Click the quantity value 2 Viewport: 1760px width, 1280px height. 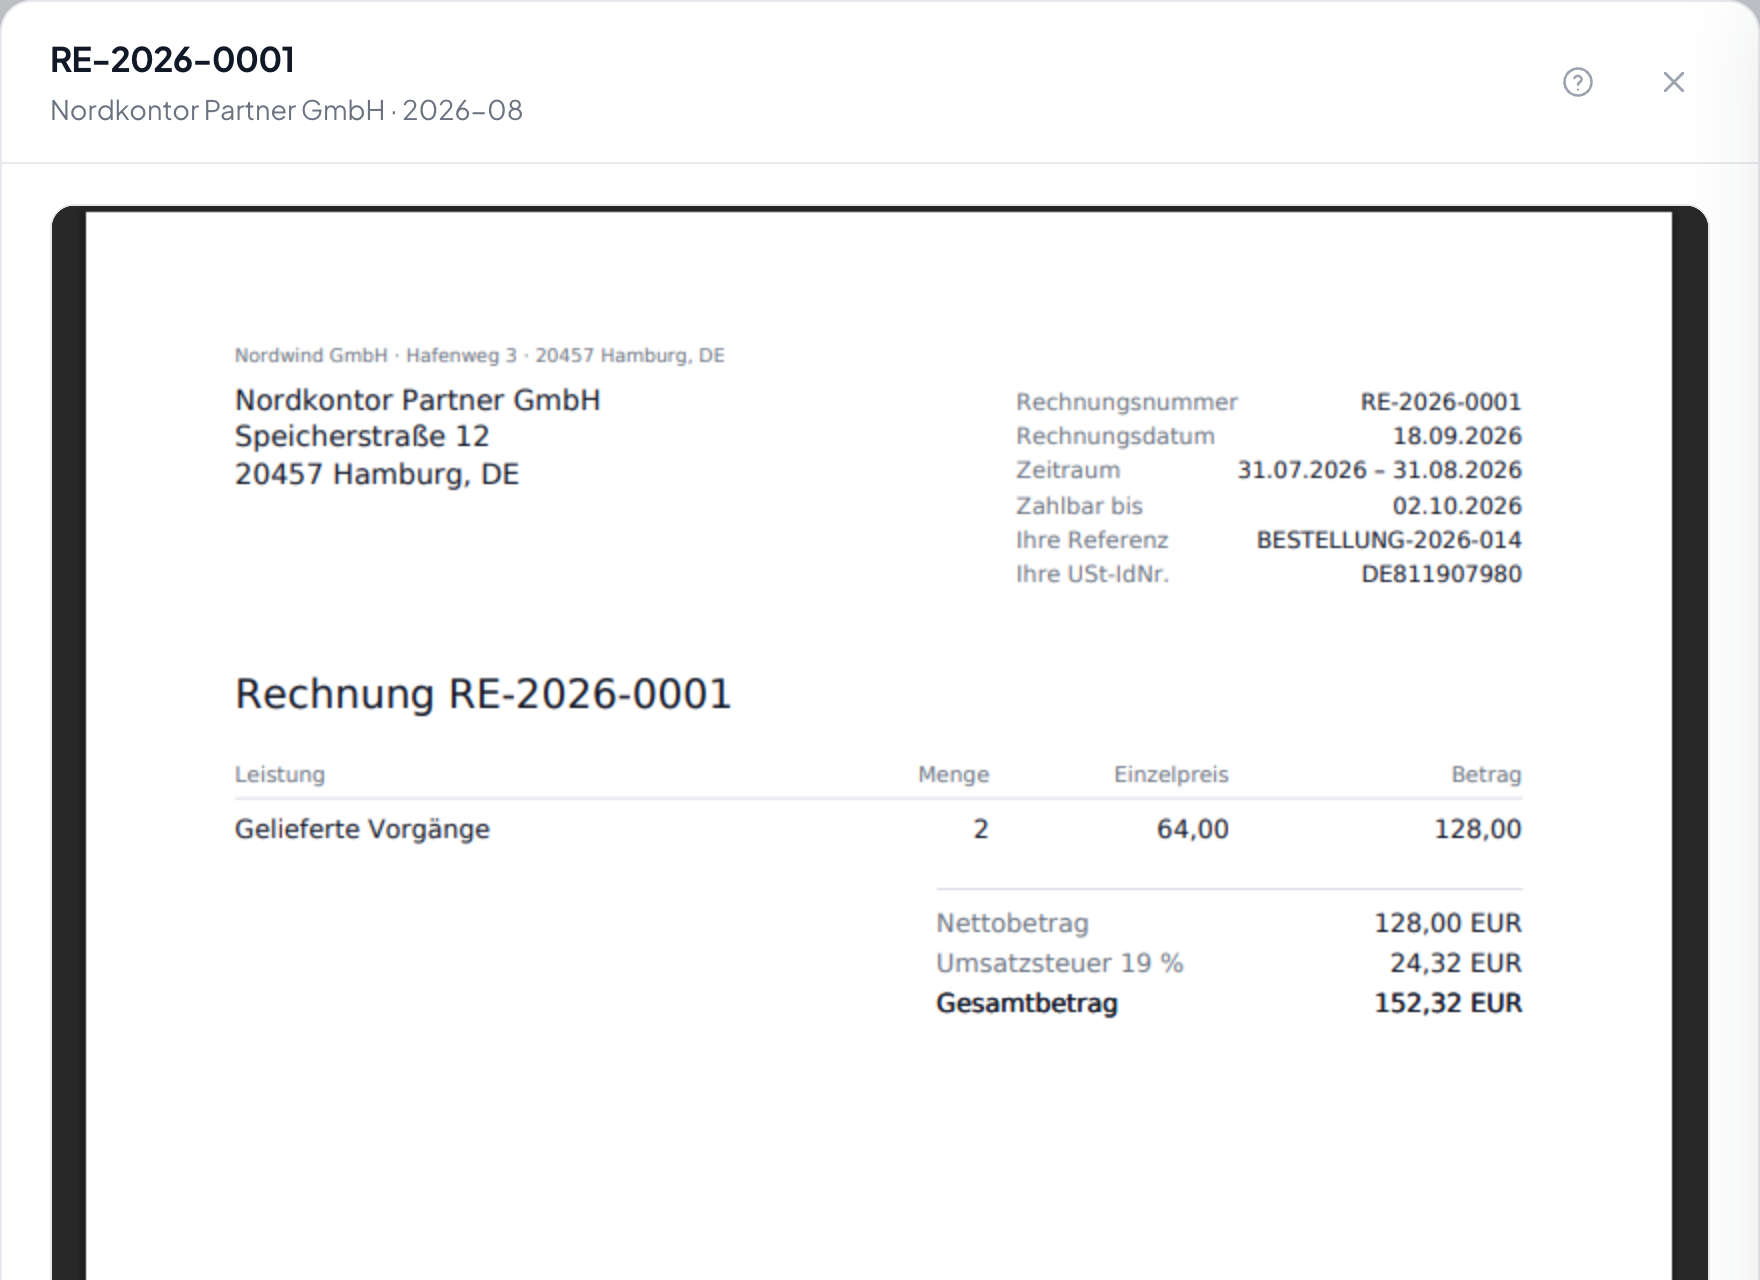pyautogui.click(x=981, y=829)
